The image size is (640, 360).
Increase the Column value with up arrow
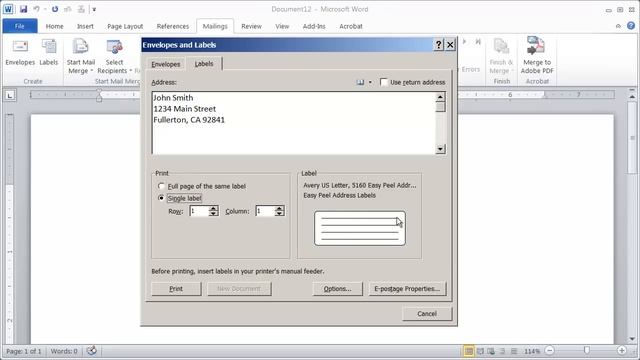click(279, 208)
